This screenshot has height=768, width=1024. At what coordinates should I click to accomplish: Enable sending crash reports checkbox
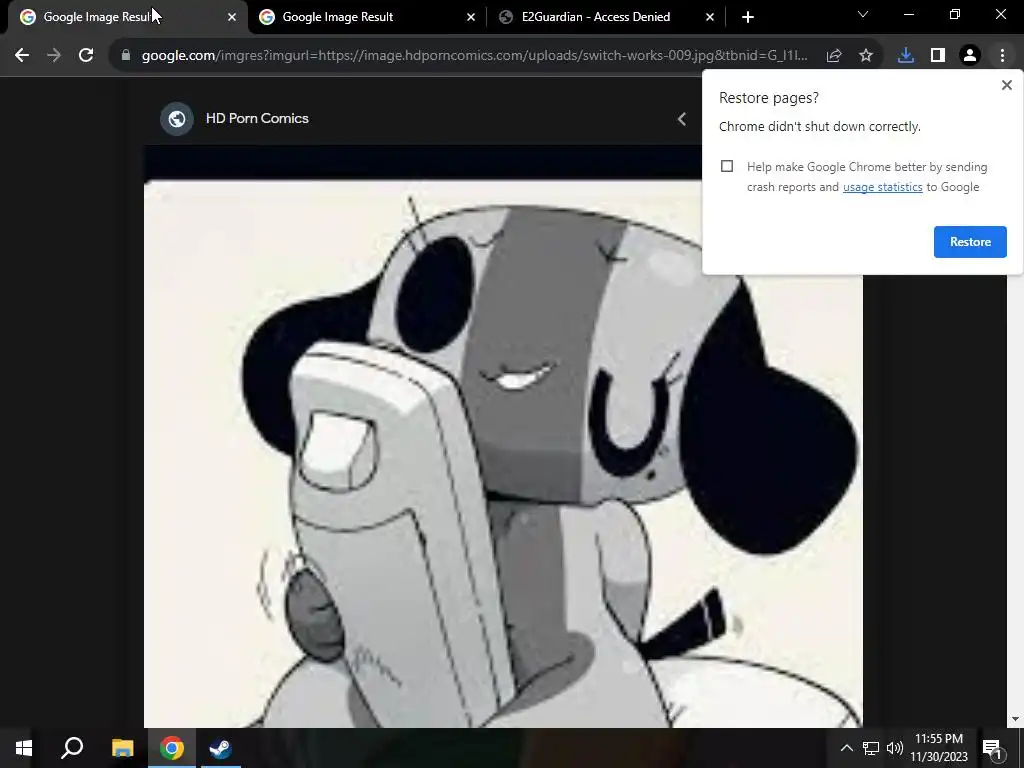coord(727,166)
